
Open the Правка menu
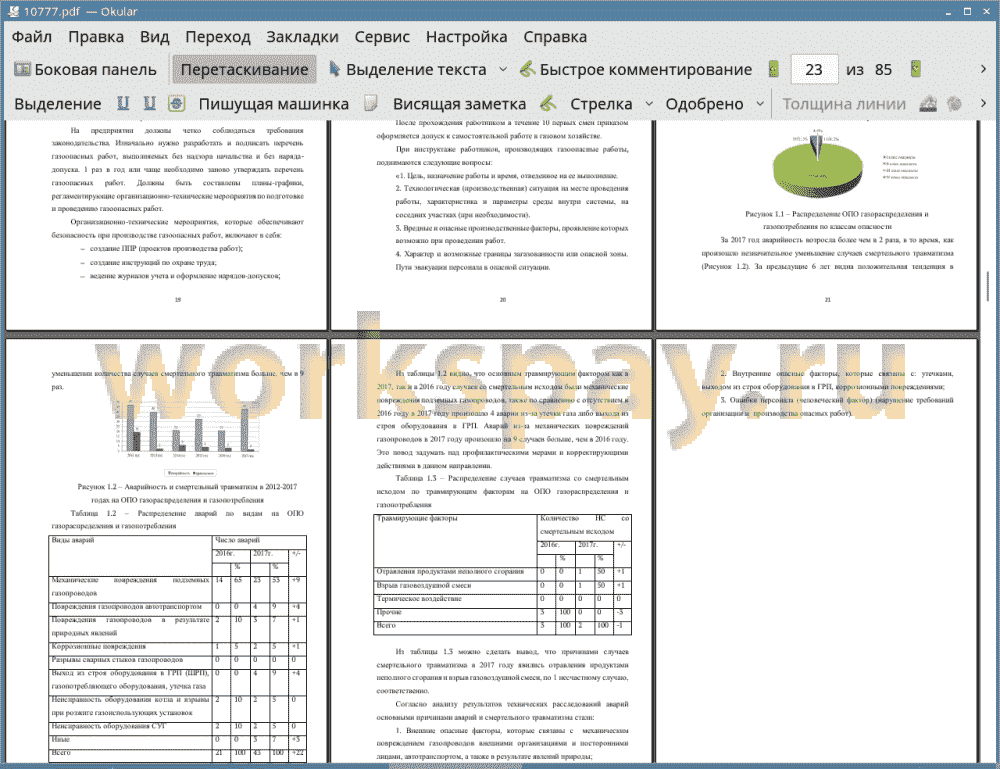(x=96, y=37)
